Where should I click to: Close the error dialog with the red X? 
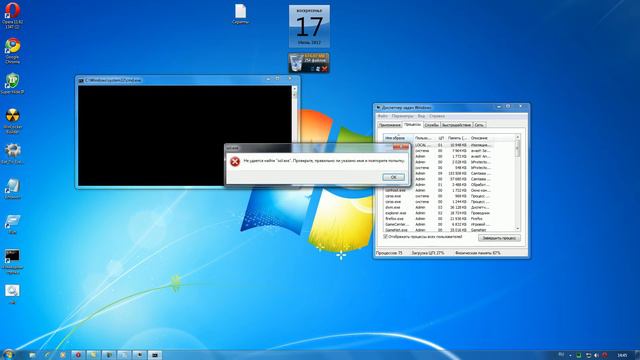(x=400, y=147)
